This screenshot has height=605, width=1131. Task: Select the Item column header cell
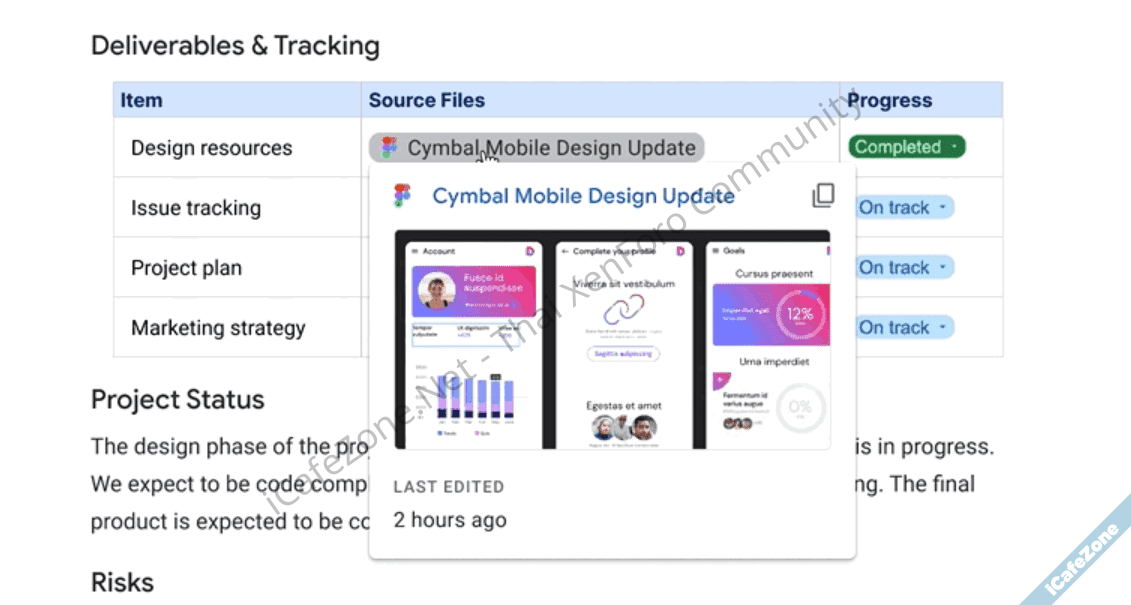142,100
